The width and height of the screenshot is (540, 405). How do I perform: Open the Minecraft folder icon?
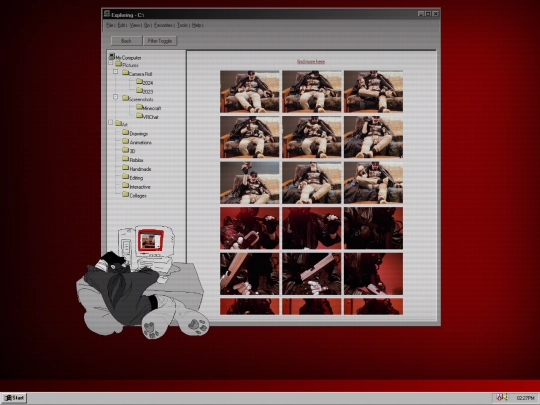(x=139, y=107)
